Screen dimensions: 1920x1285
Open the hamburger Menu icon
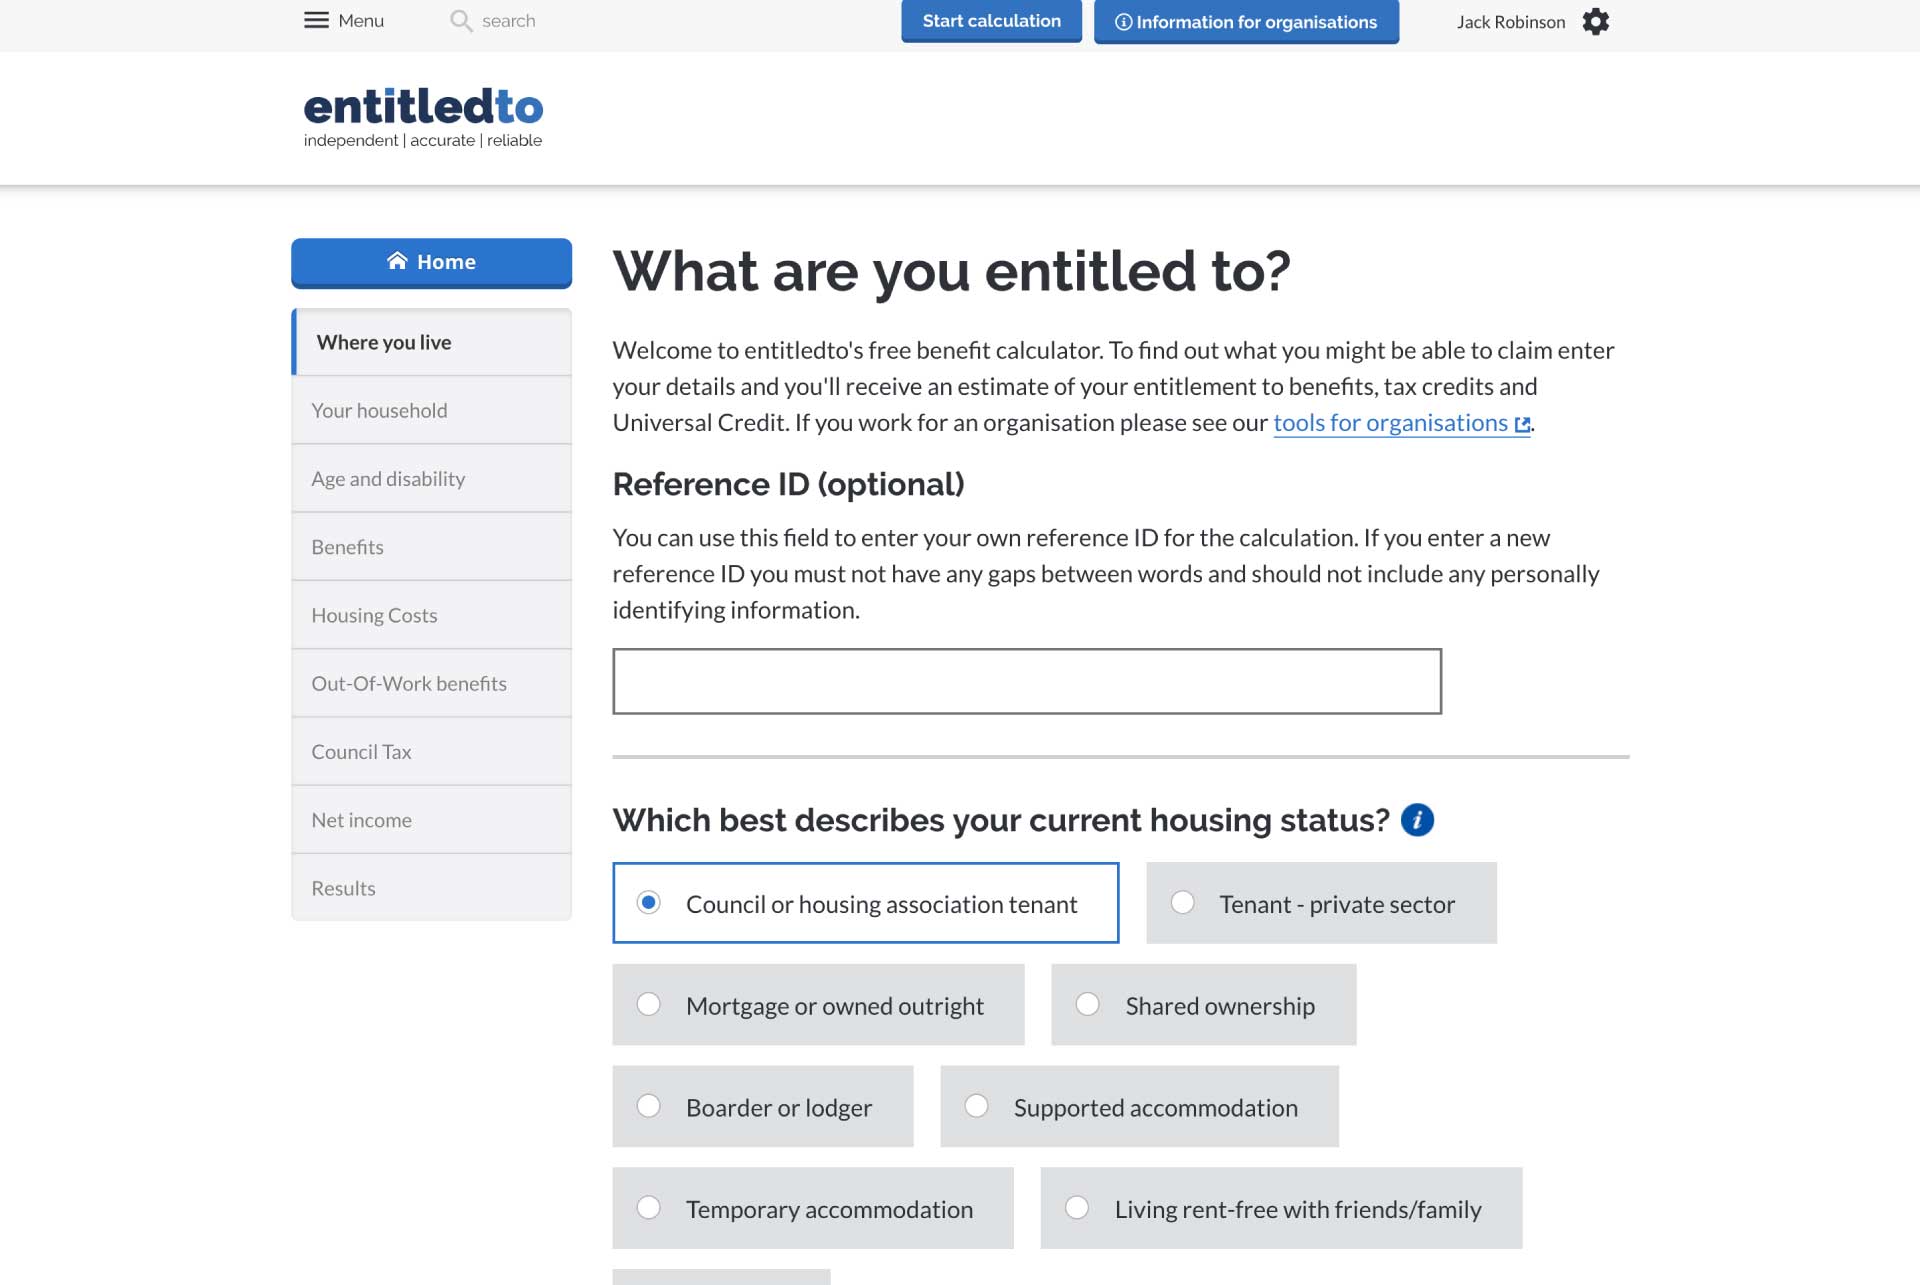pos(316,20)
